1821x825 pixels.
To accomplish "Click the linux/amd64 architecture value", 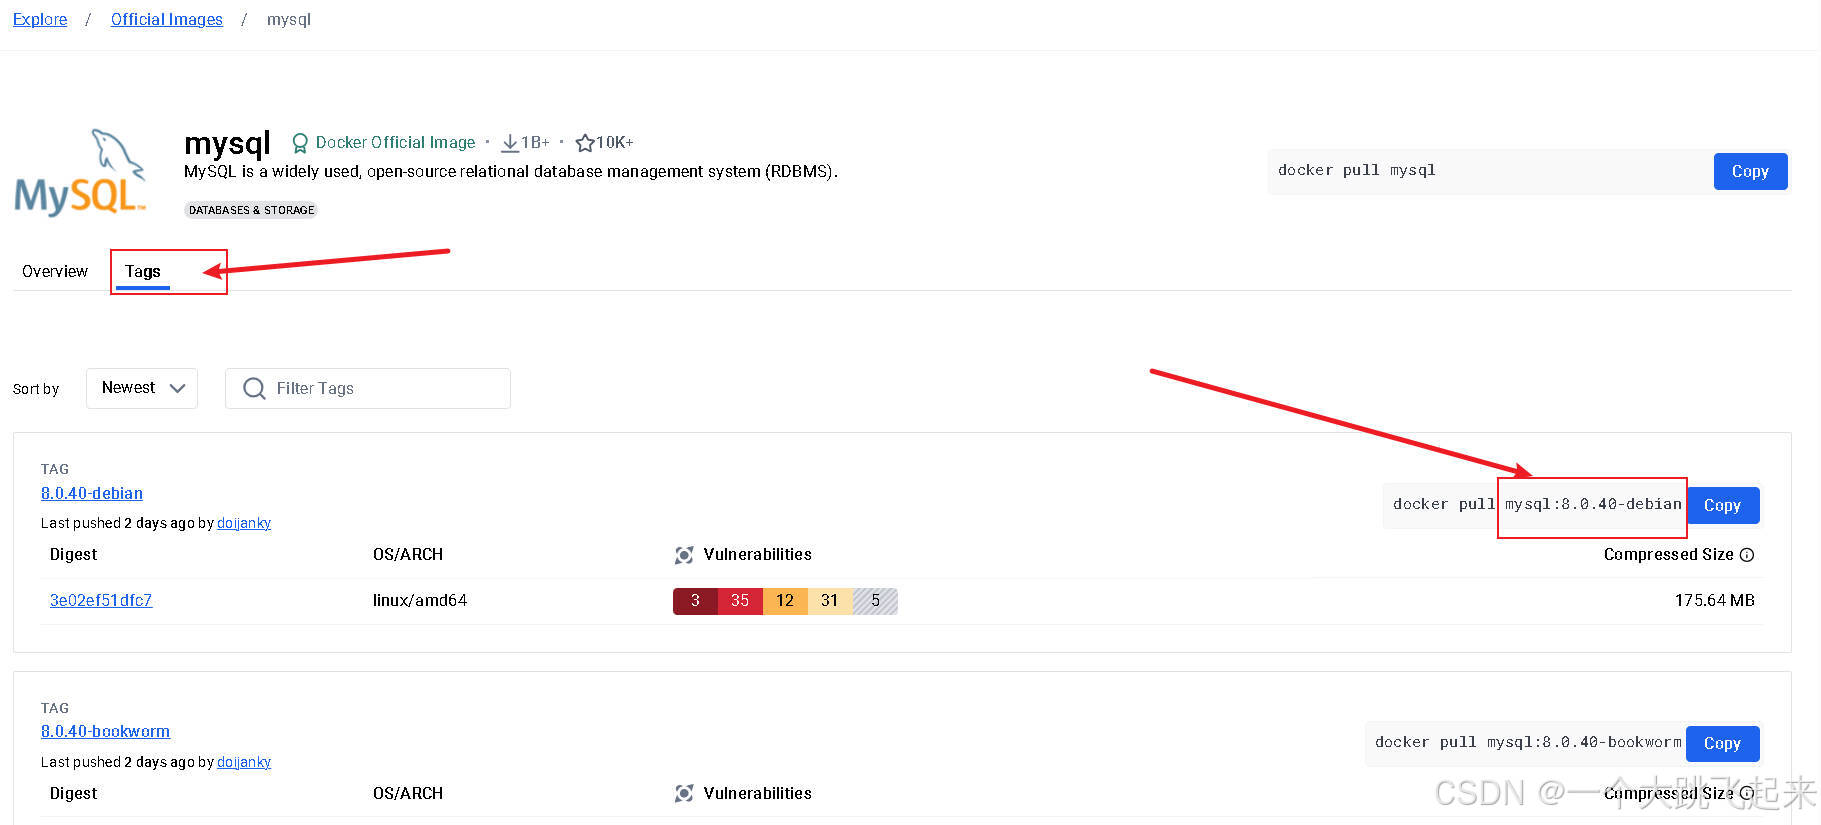I will (x=420, y=600).
